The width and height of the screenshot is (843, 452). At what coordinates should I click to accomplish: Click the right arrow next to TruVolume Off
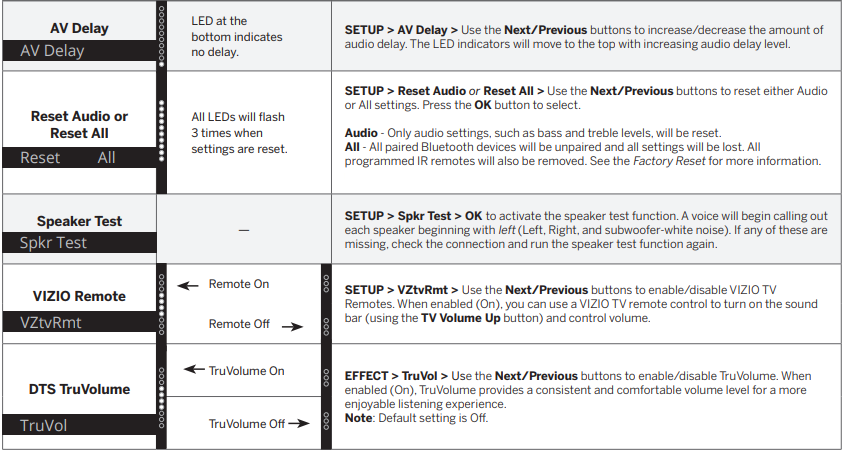301,424
